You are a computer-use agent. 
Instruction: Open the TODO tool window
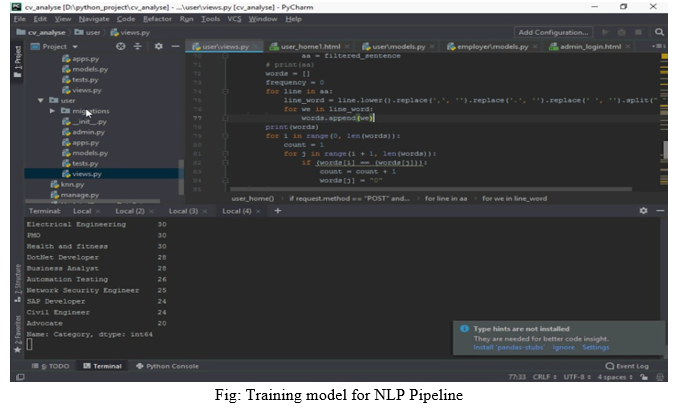tap(50, 366)
